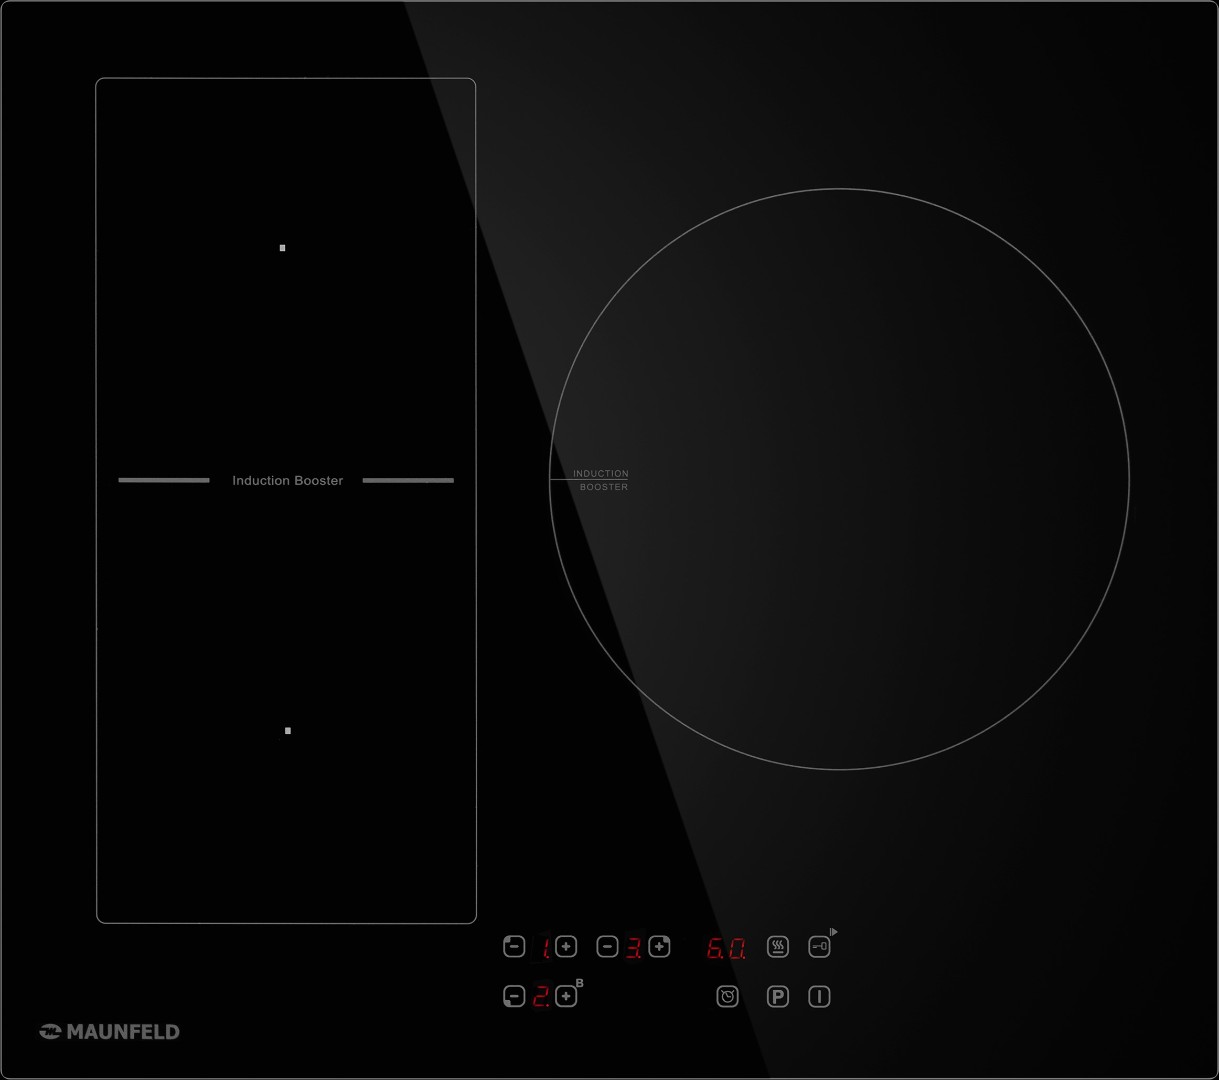Image resolution: width=1219 pixels, height=1080 pixels.
Task: Click the MAUNFELD brand logo
Action: [110, 1031]
